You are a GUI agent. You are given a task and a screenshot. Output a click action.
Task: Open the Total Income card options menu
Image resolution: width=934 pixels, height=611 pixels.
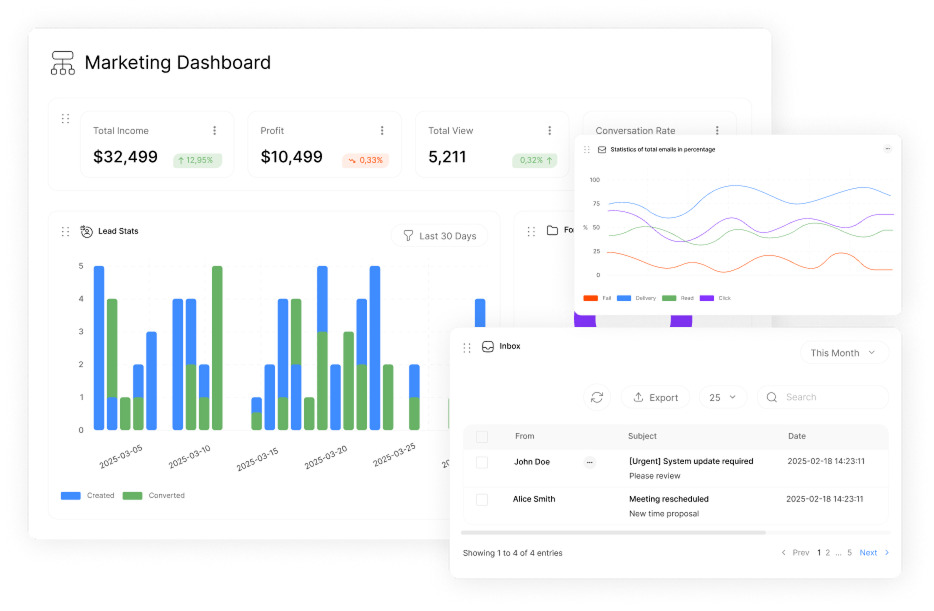[x=214, y=131]
